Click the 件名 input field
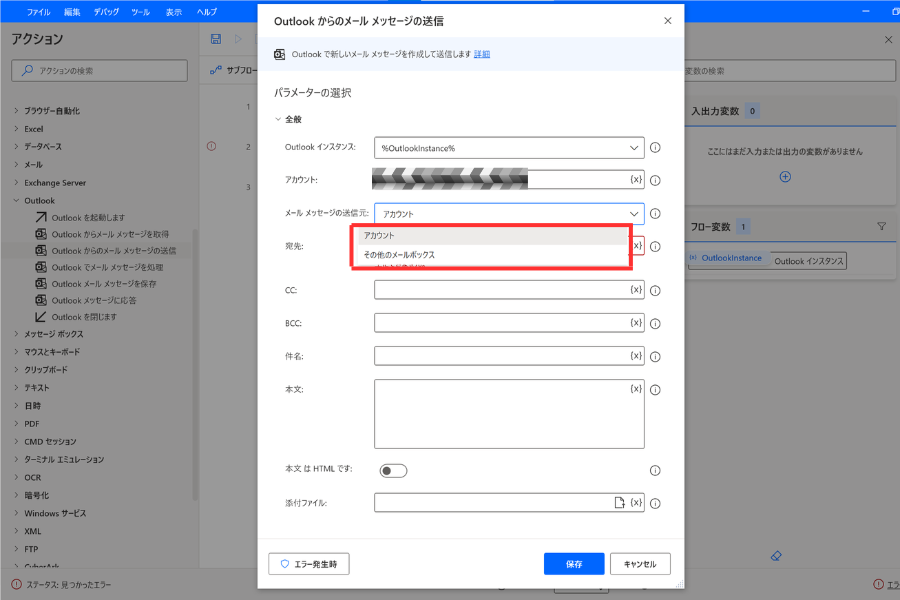This screenshot has height=600, width=900. 509,356
